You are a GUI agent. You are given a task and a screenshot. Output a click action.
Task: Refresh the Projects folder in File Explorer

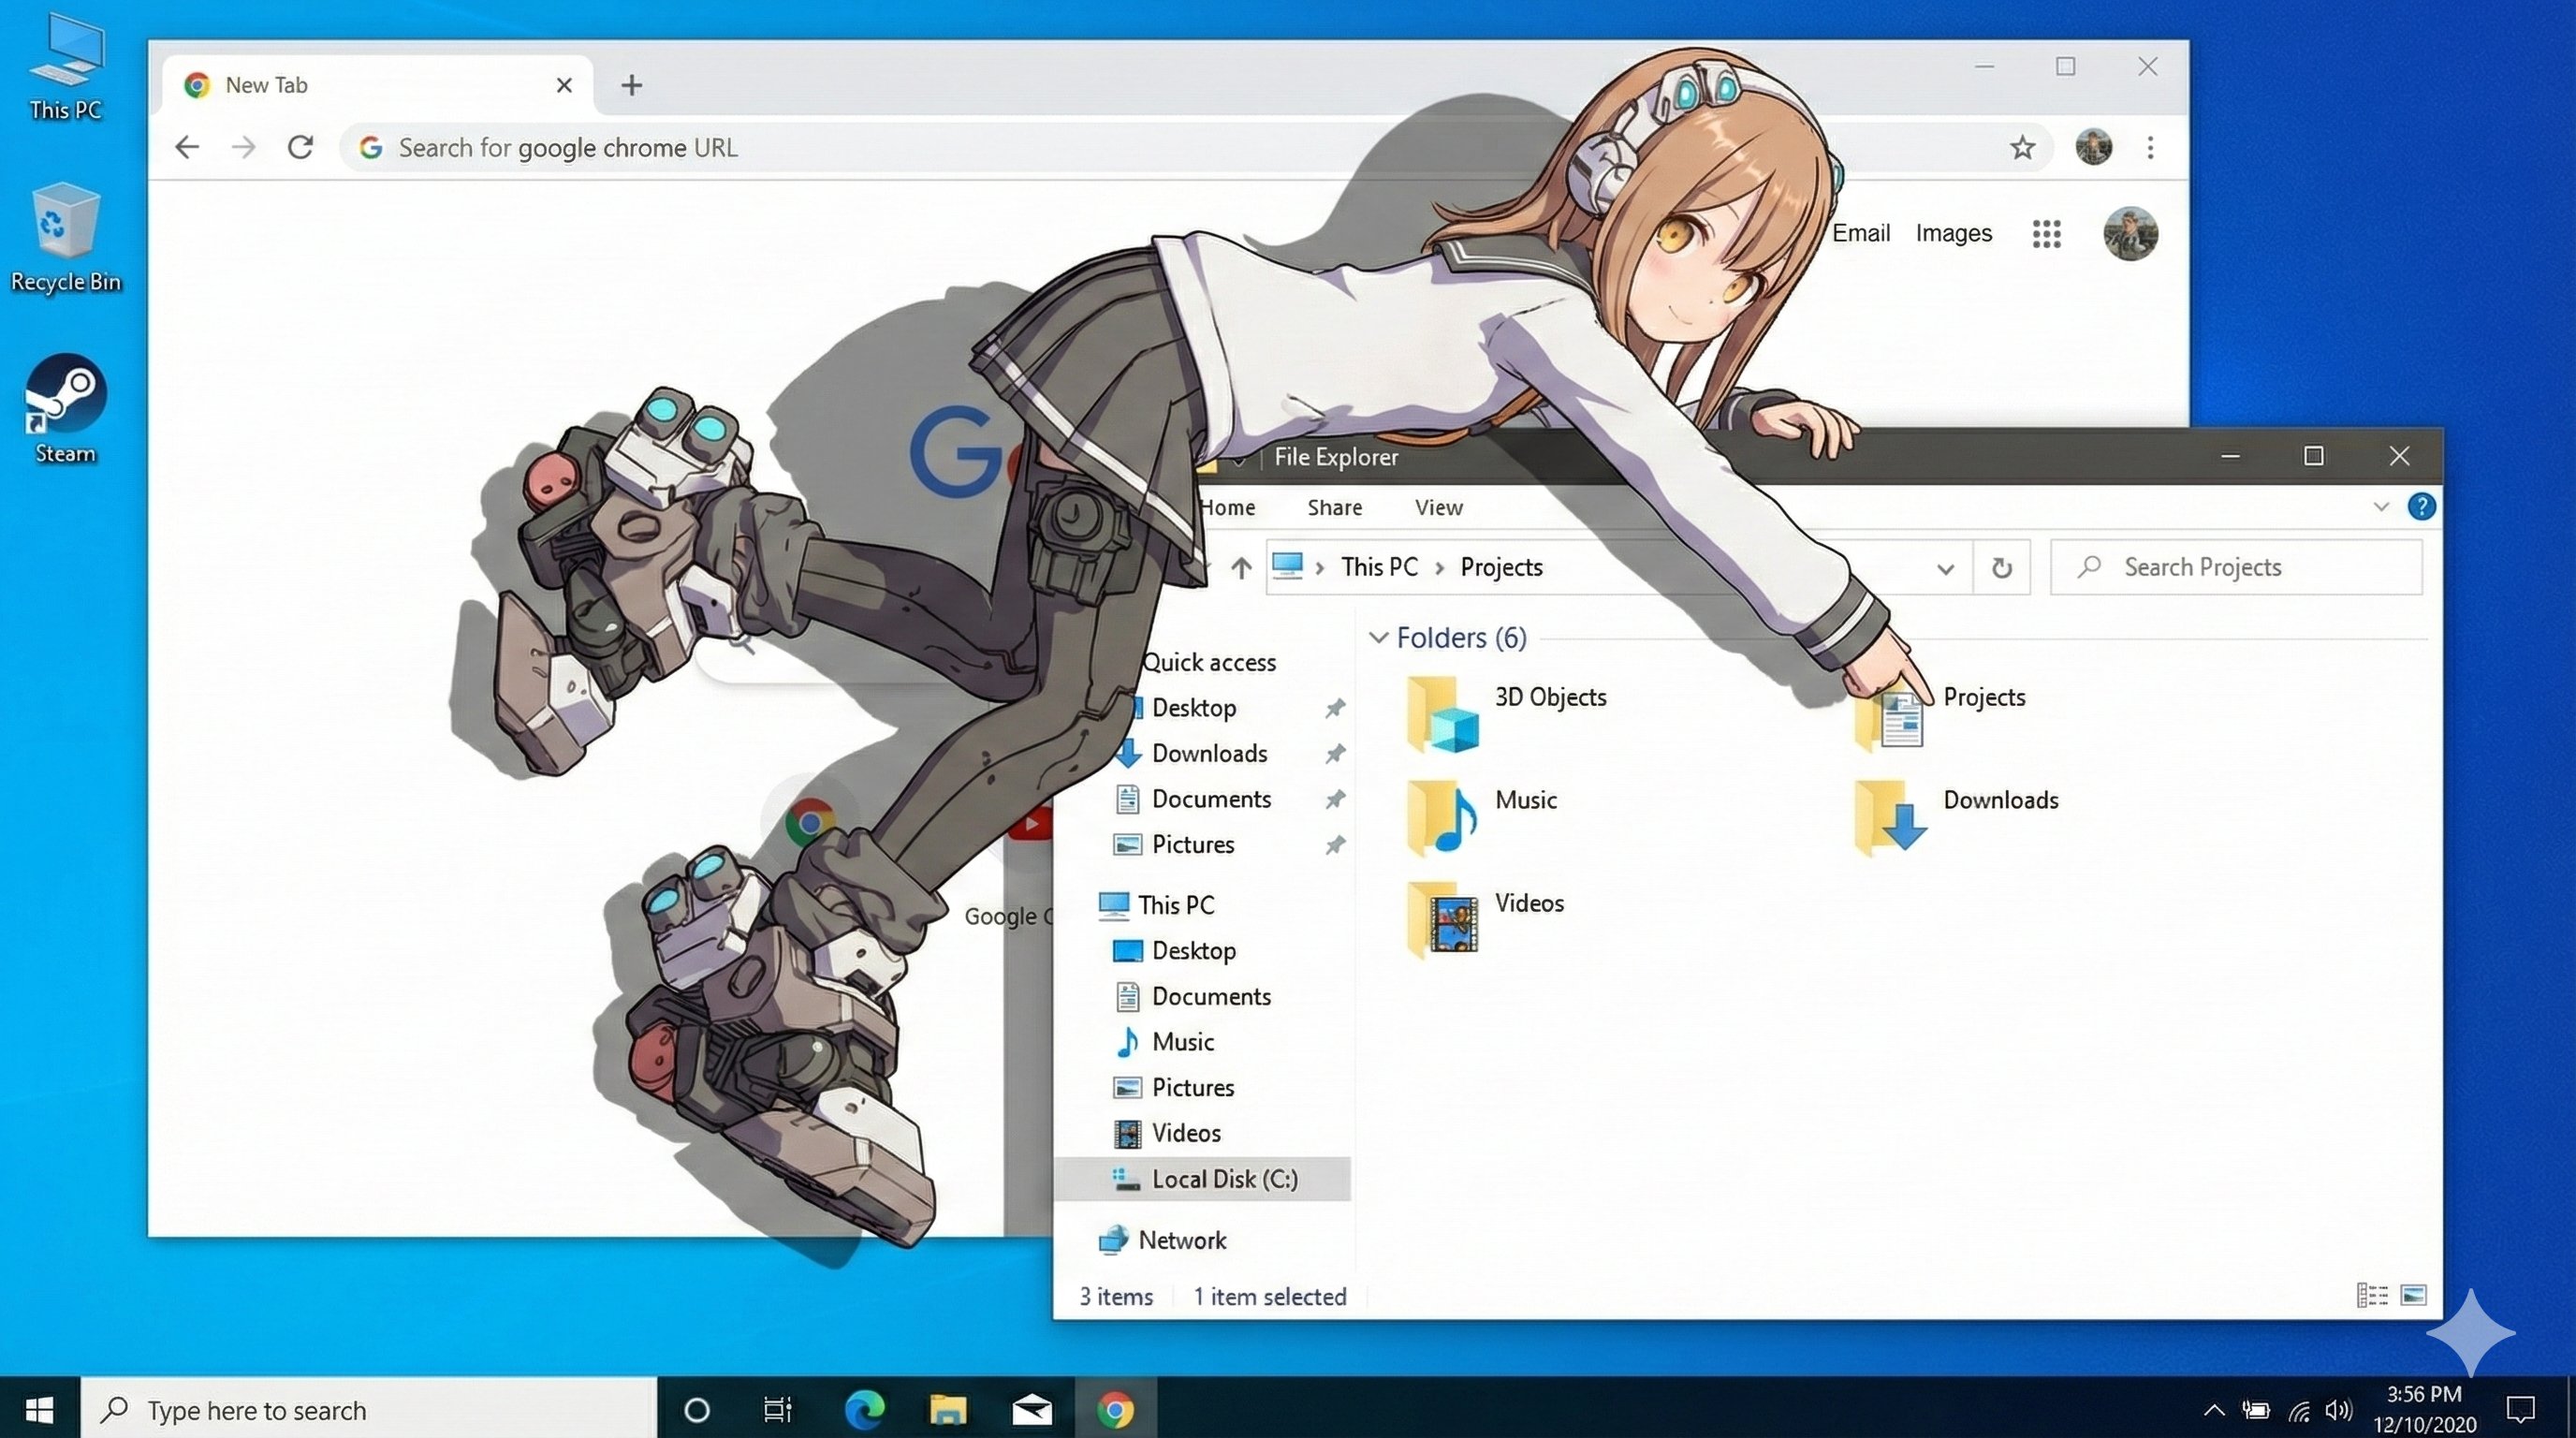coord(2001,568)
